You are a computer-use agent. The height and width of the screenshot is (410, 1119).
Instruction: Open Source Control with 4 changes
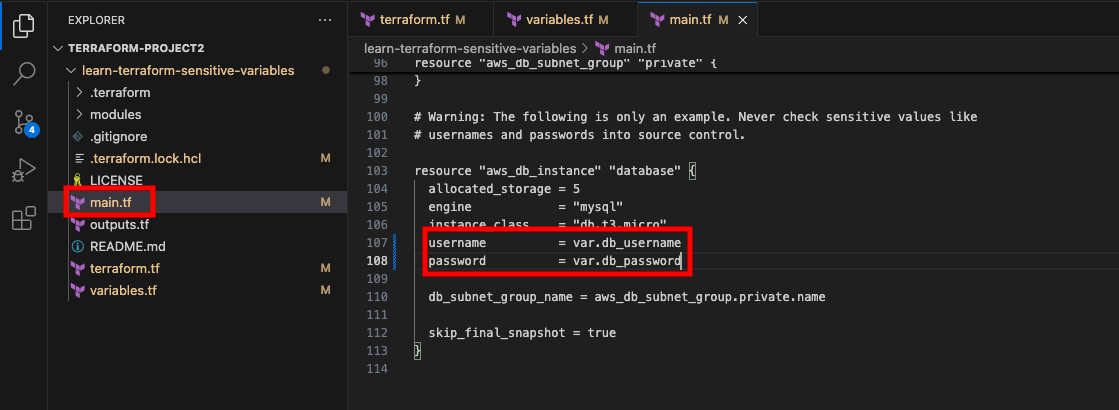click(x=25, y=123)
